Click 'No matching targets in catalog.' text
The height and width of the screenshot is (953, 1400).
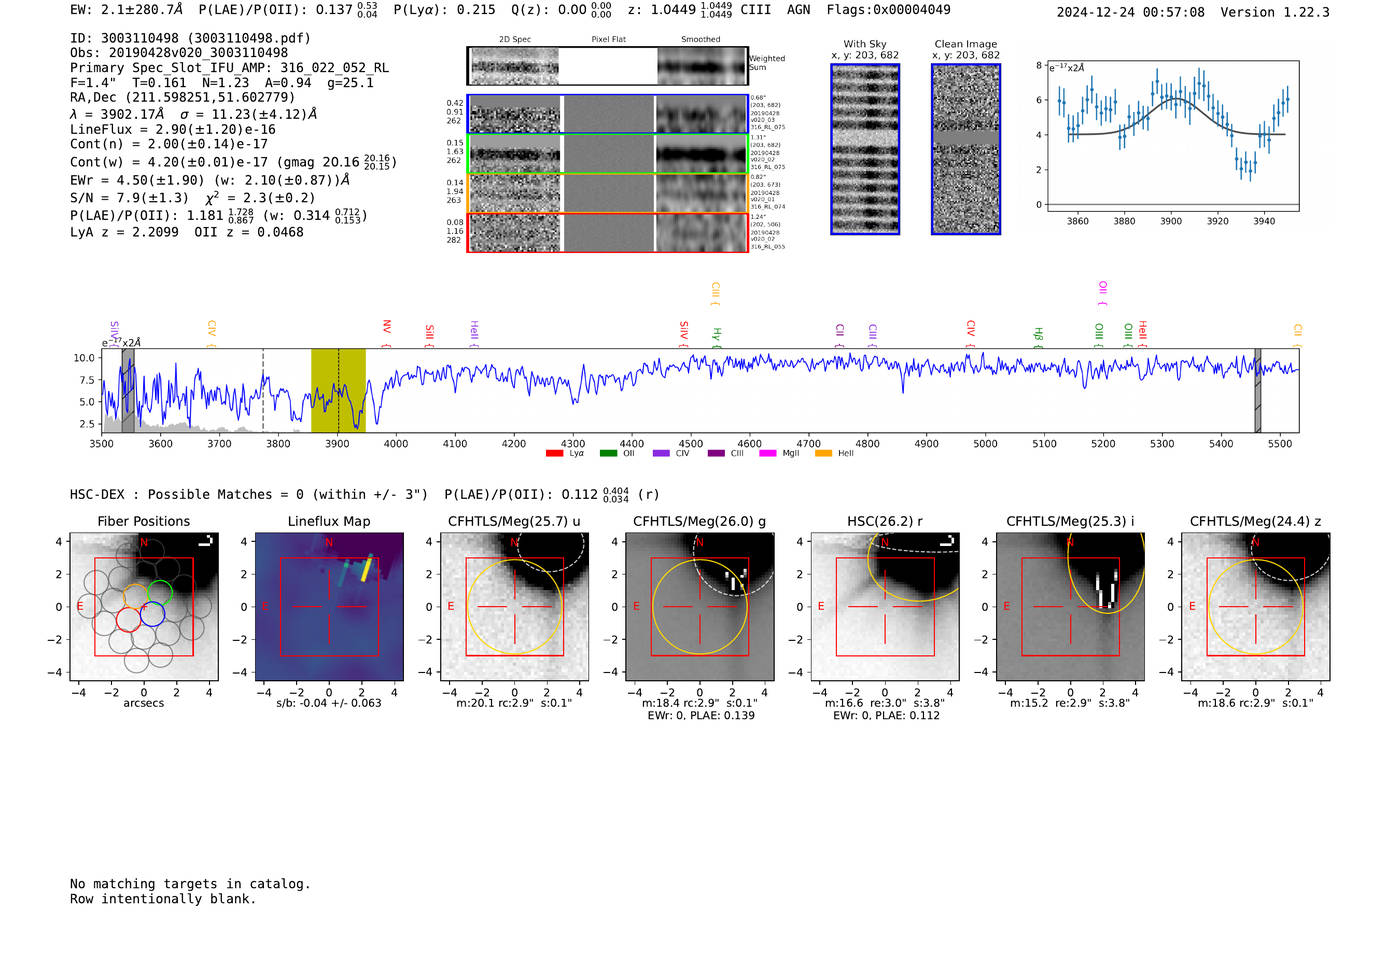click(190, 884)
